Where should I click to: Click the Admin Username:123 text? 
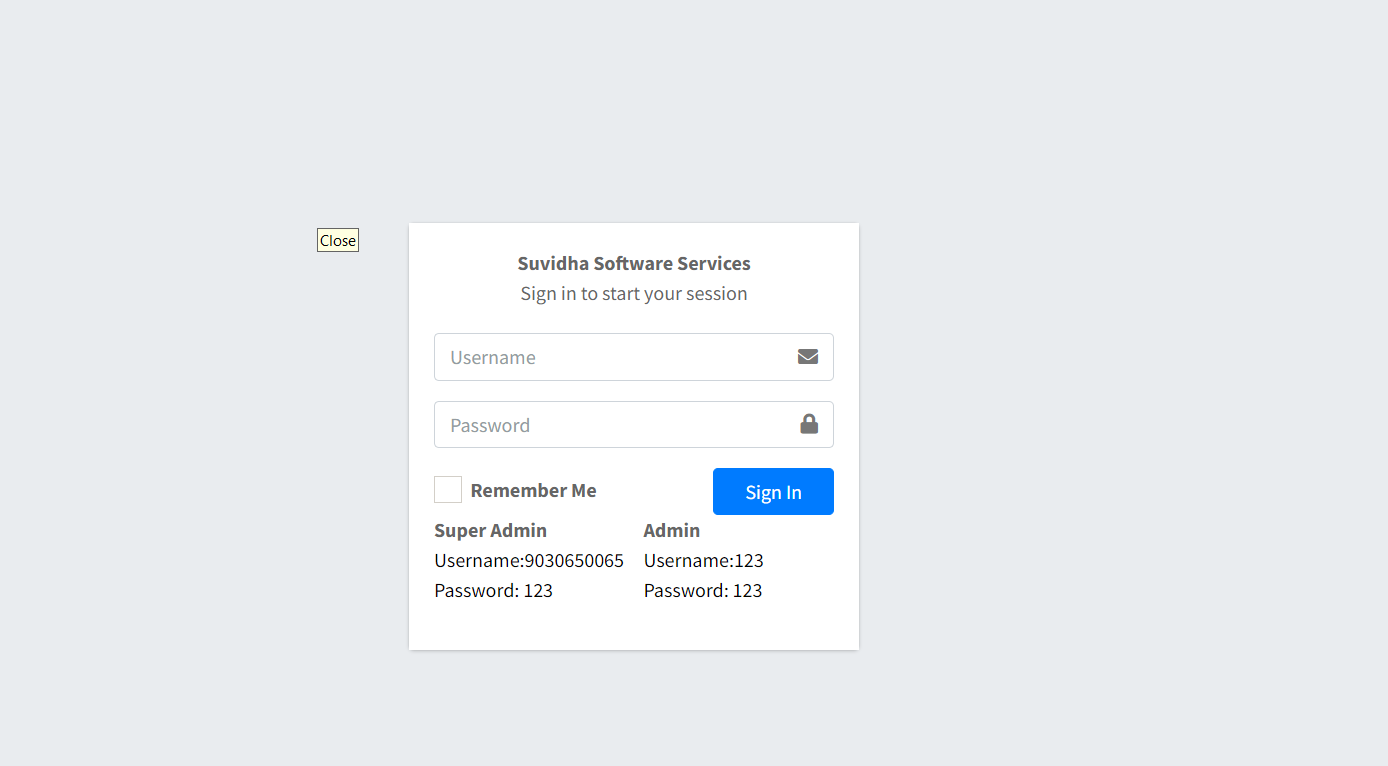(x=703, y=560)
